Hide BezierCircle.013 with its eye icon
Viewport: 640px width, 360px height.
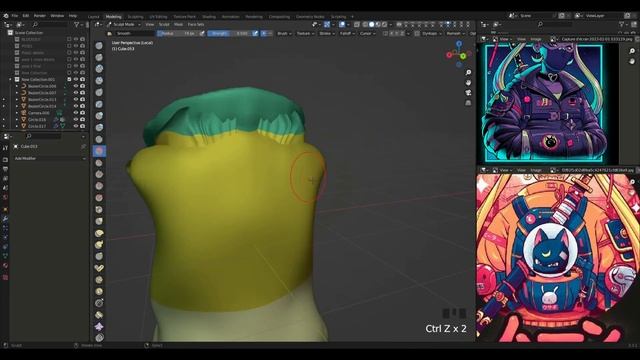[x=76, y=99]
